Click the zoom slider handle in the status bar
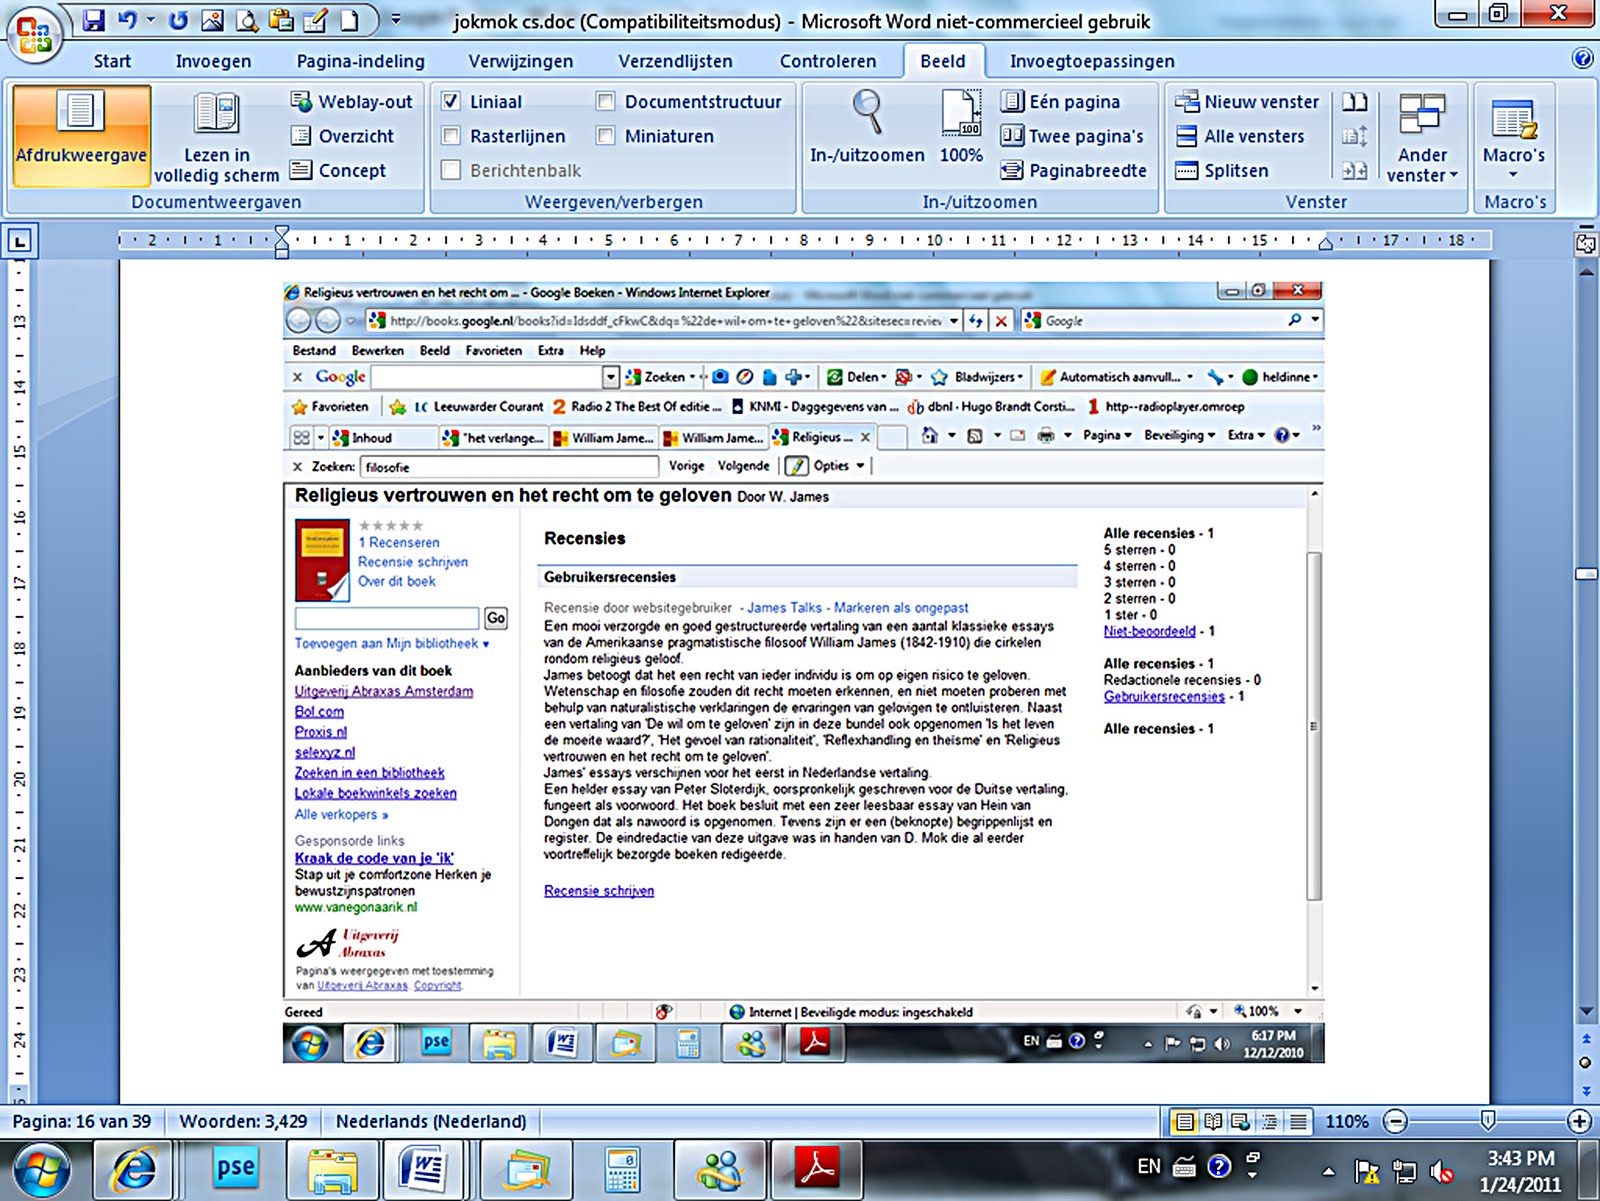 [1488, 1121]
